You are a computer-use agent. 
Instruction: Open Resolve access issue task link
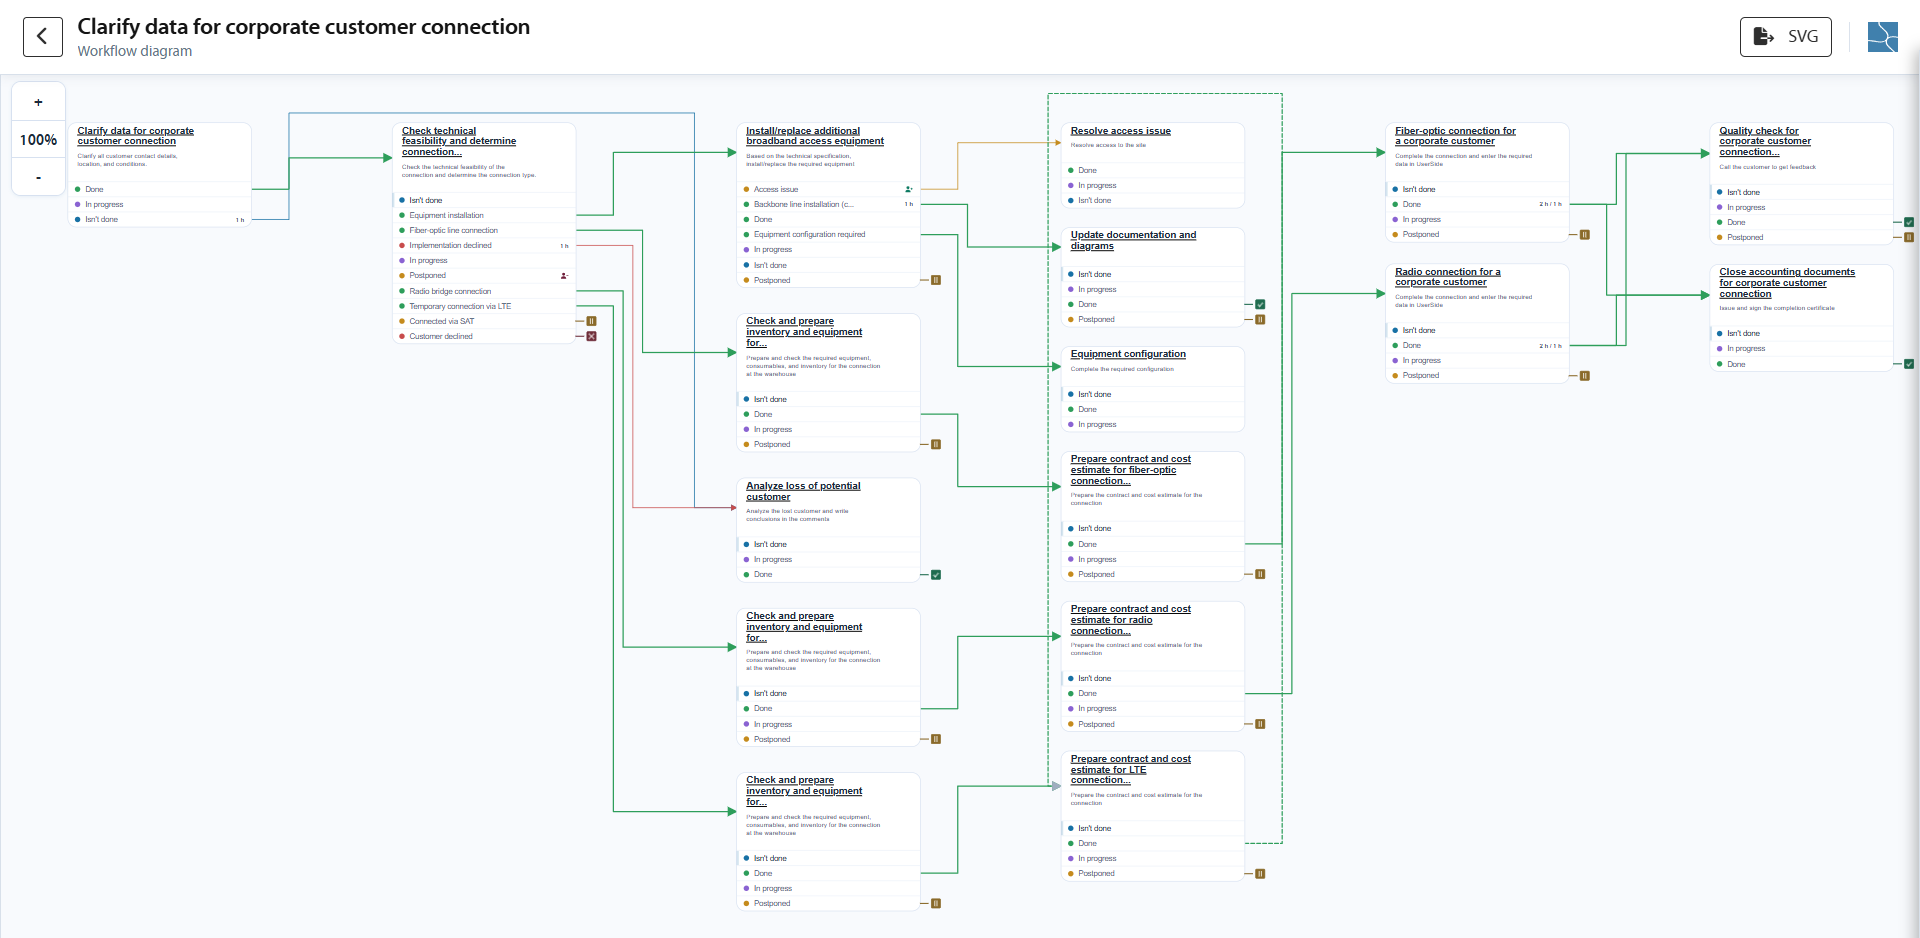(x=1120, y=131)
